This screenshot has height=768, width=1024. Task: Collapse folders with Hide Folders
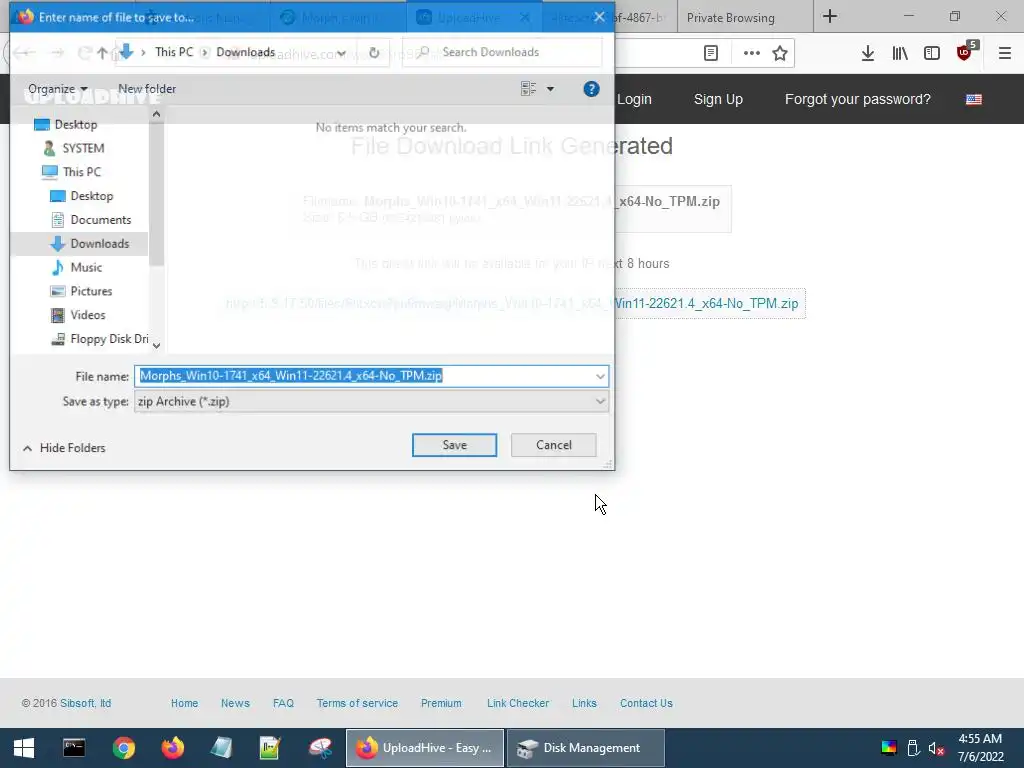(64, 448)
